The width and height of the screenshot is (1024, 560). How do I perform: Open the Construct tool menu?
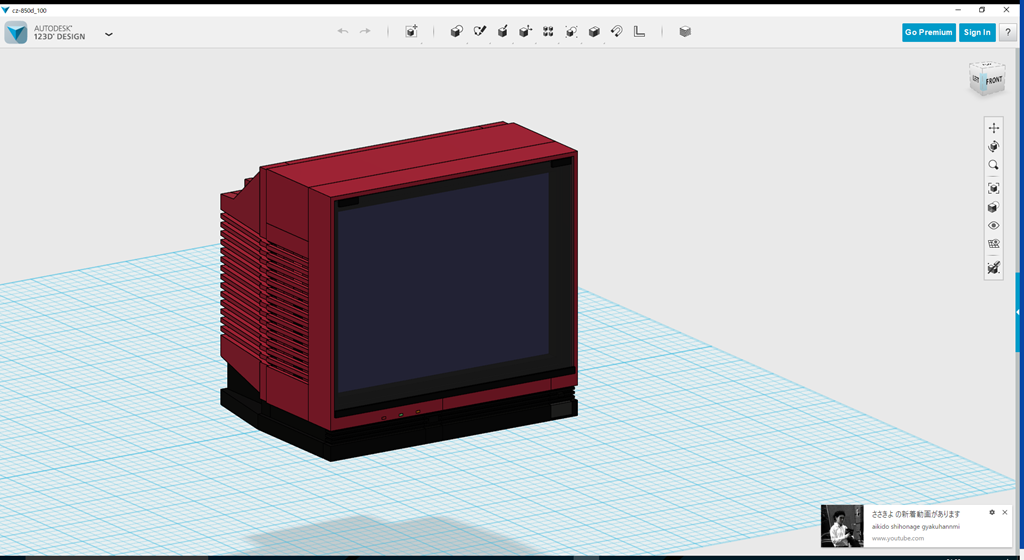[502, 32]
